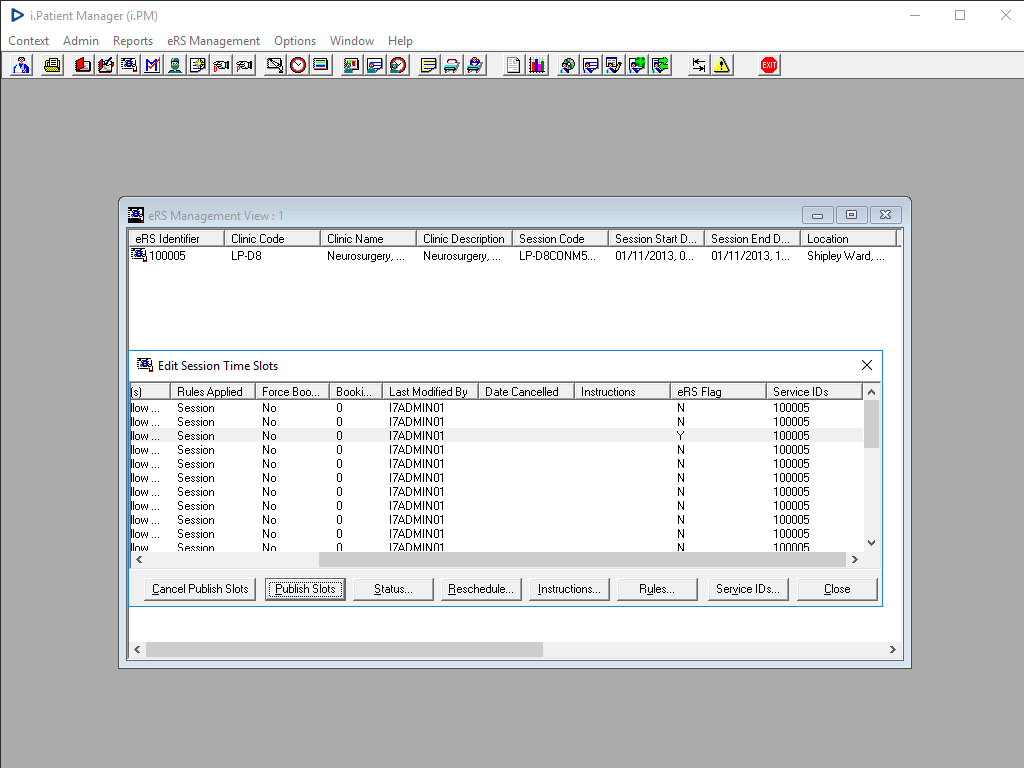The image size is (1024, 768).
Task: Click the person with green arrows icon
Action: click(x=660, y=65)
